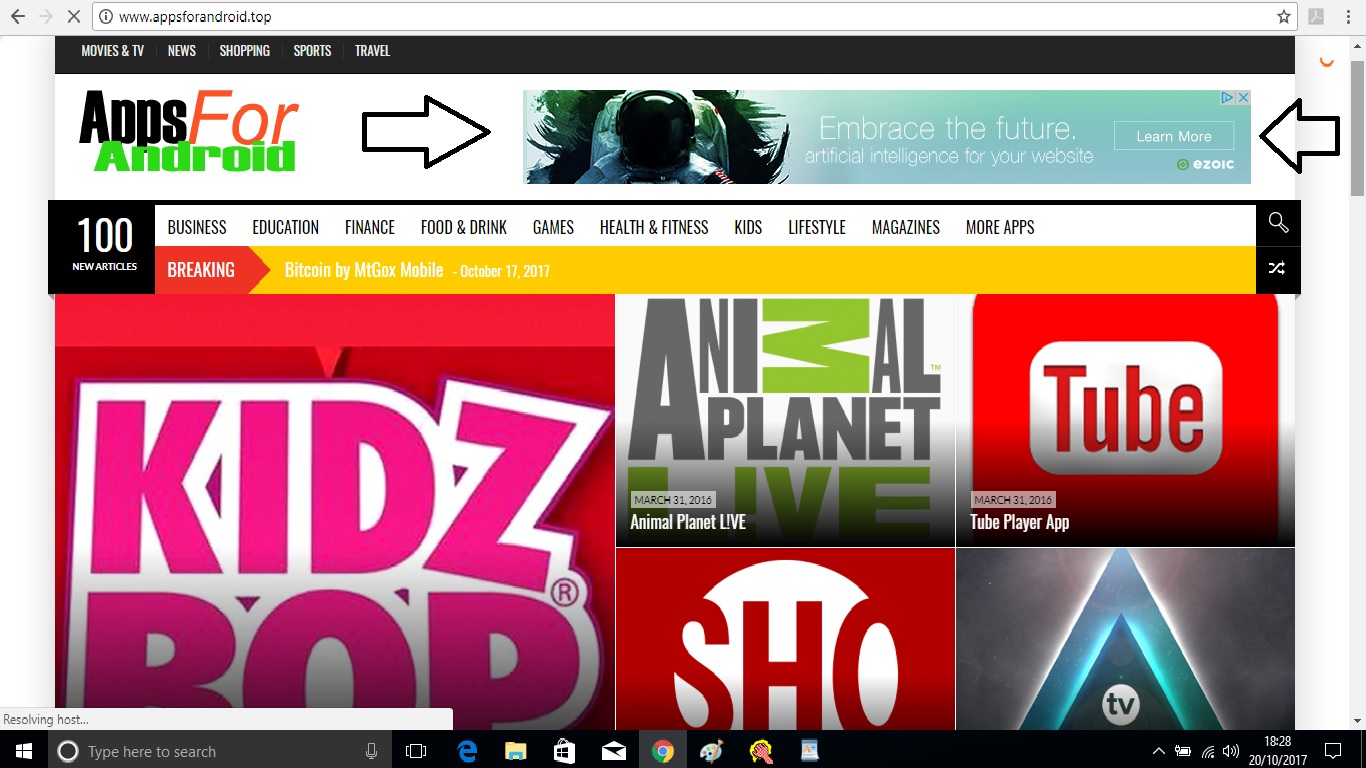Open the Travel category
The image size is (1366, 768).
click(372, 51)
